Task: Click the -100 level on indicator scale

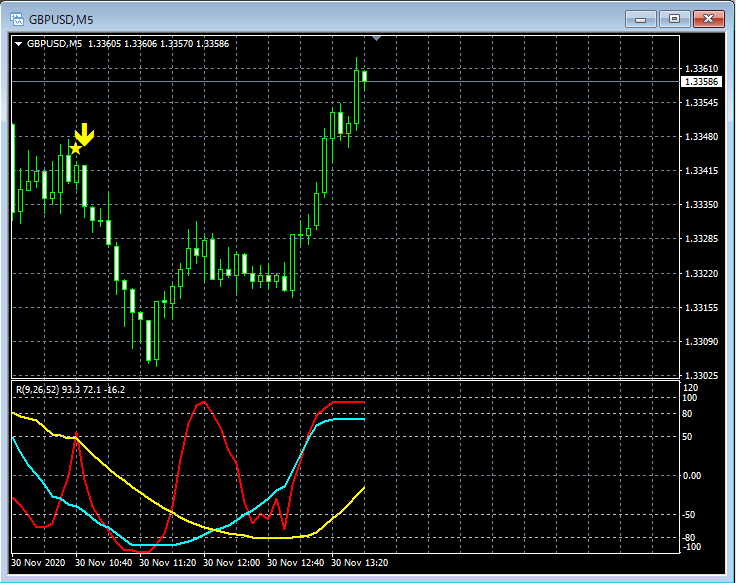Action: pyautogui.click(x=692, y=546)
